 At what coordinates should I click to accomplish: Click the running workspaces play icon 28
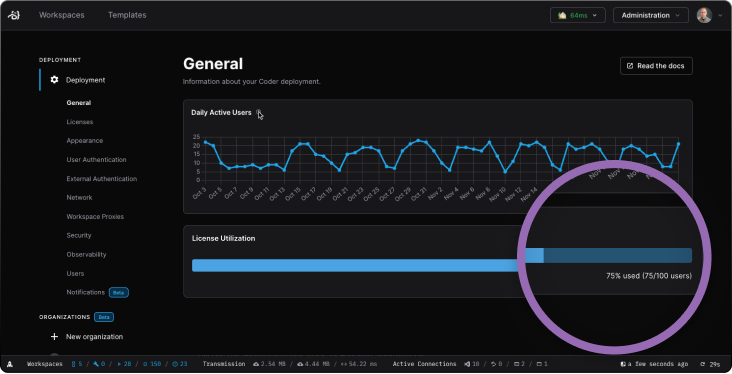click(x=119, y=364)
